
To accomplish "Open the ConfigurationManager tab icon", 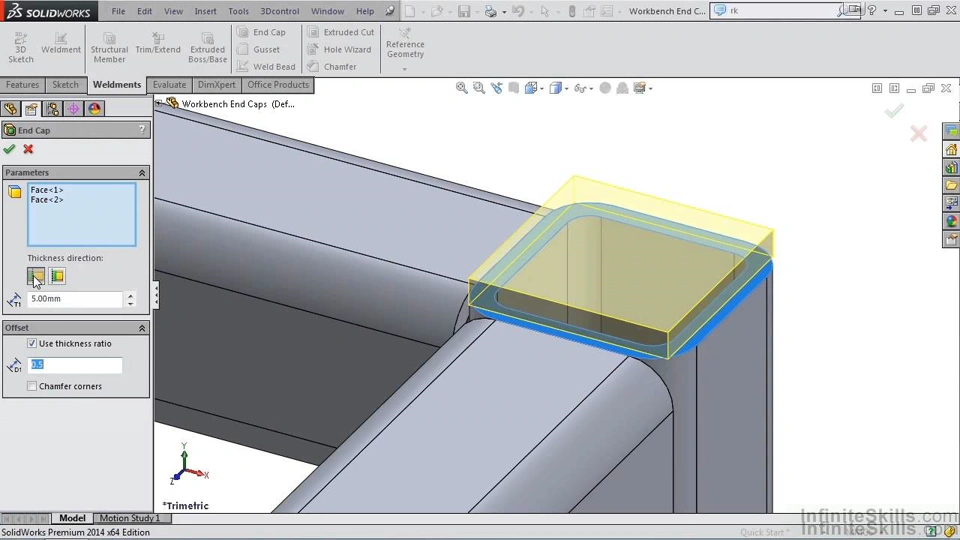I will click(53, 109).
